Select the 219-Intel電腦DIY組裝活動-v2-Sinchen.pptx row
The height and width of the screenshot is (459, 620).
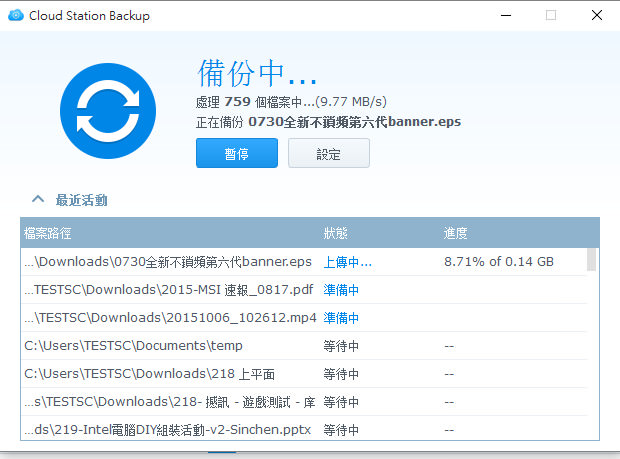(304, 428)
